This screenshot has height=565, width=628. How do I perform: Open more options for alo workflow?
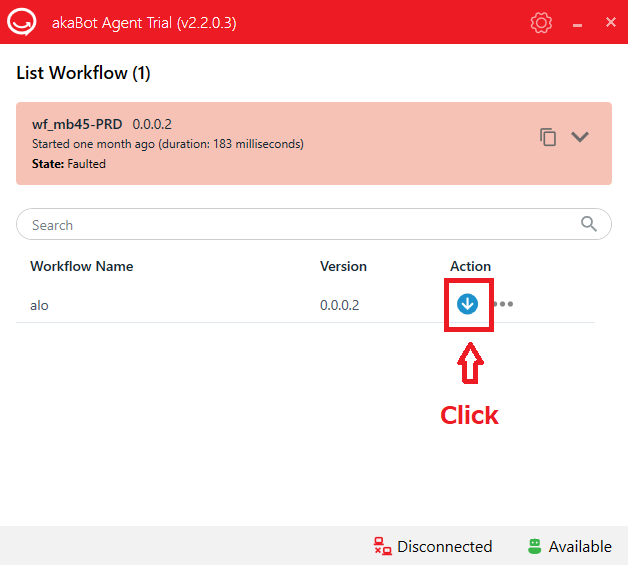[503, 304]
